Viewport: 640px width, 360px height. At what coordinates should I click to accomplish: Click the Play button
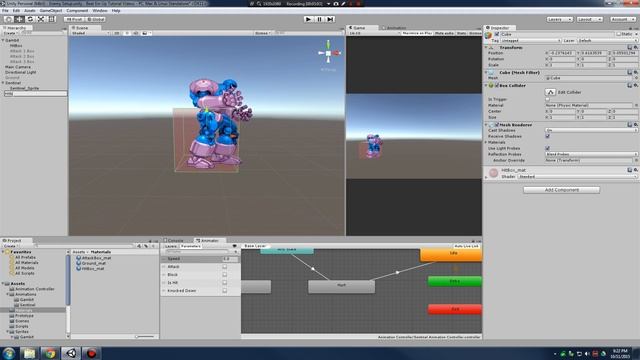point(309,19)
